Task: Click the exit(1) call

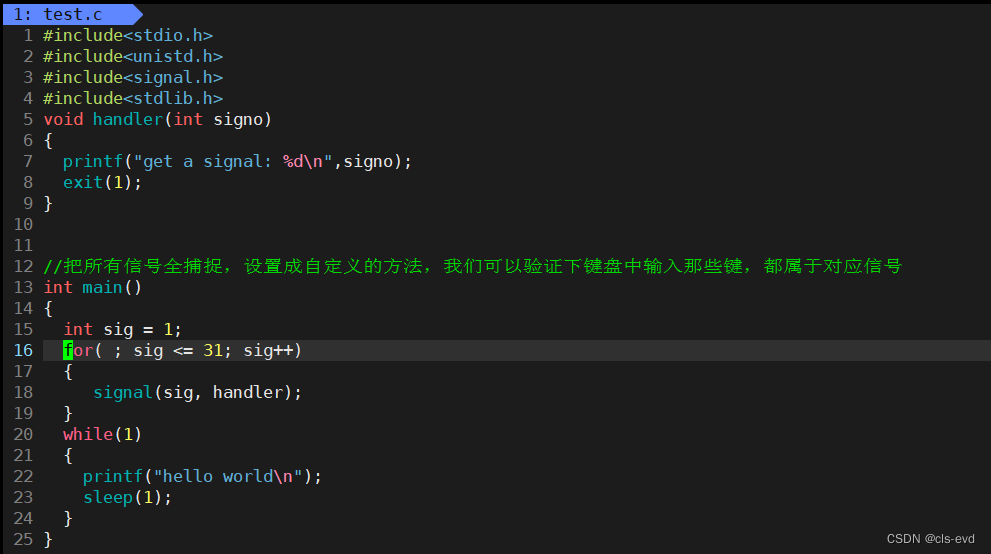Action: click(x=102, y=182)
